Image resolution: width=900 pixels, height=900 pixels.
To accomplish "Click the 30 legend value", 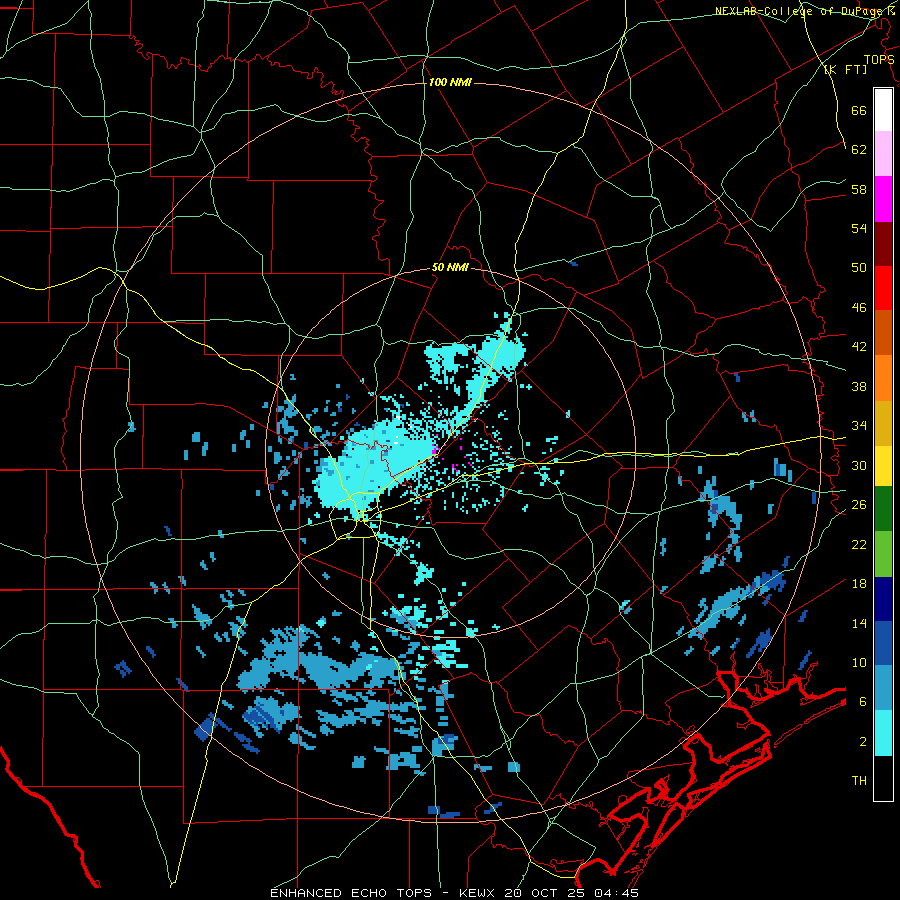I will [859, 465].
